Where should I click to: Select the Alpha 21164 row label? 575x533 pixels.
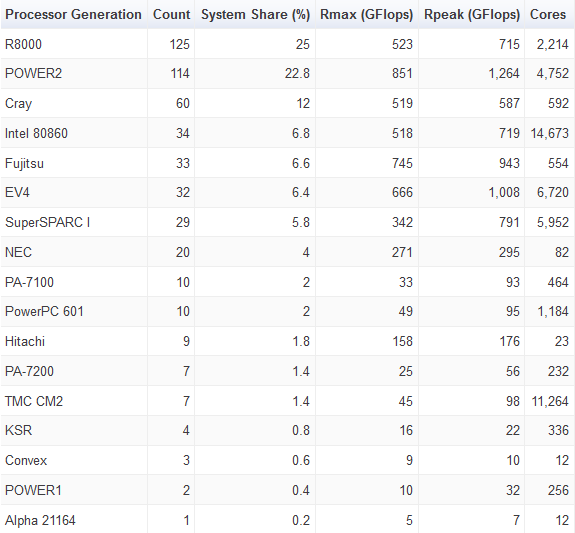point(40,521)
